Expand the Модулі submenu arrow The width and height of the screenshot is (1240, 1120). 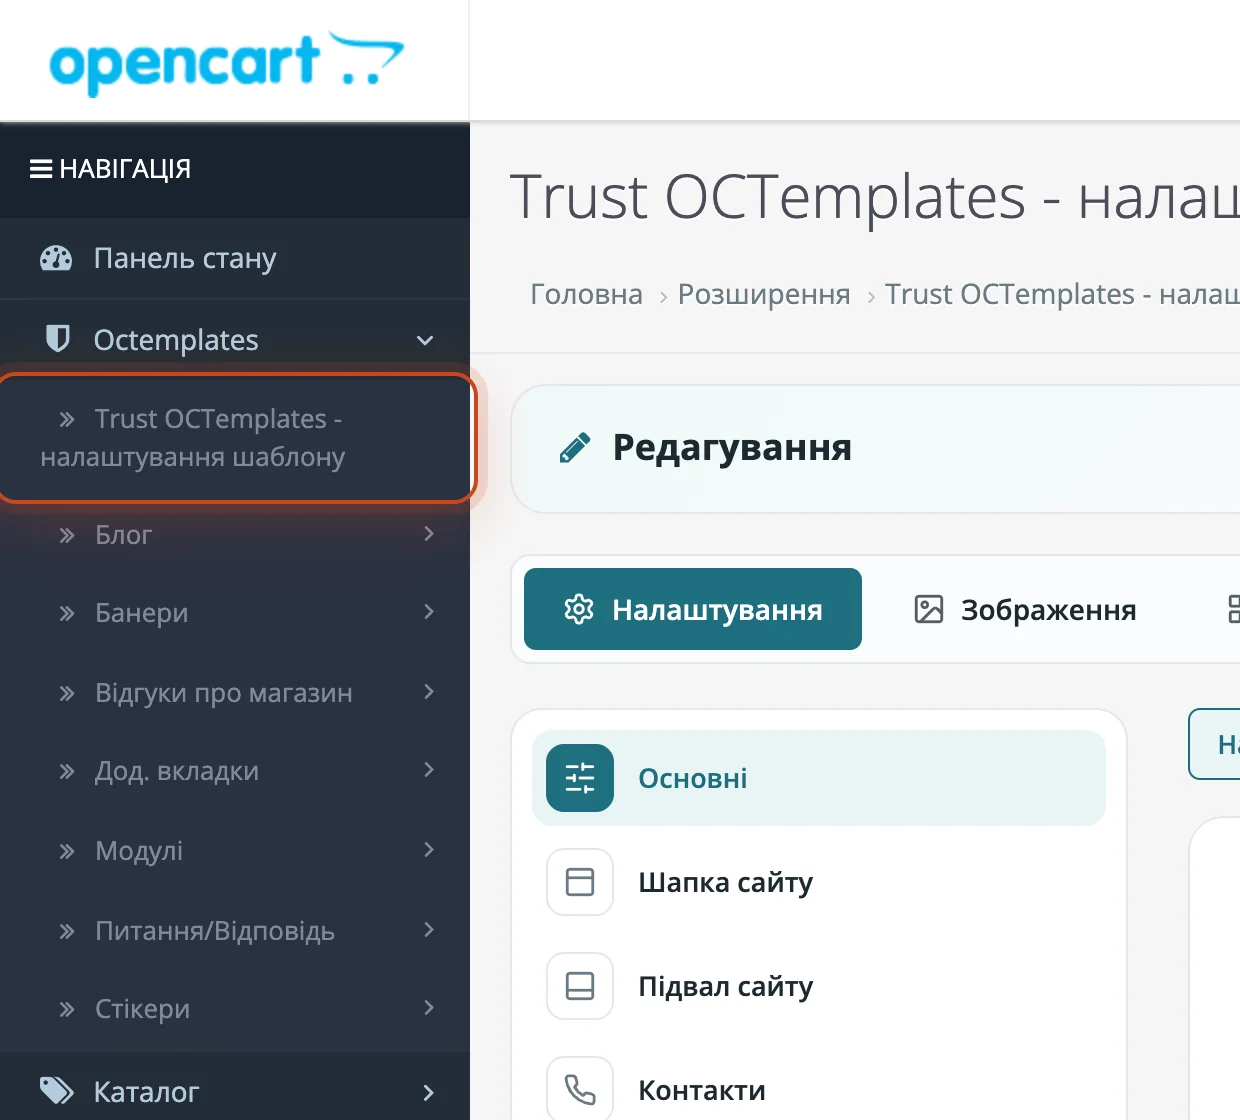429,849
